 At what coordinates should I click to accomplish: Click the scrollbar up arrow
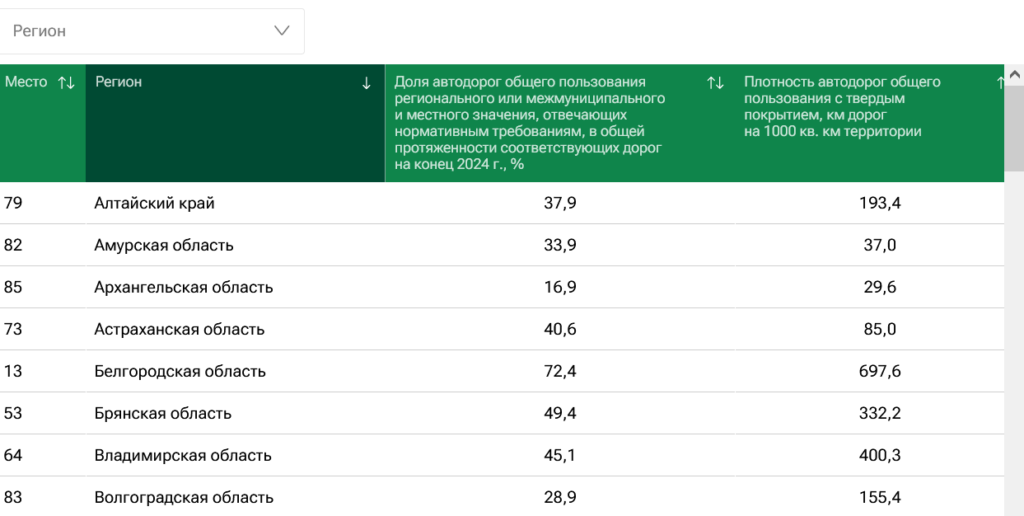click(1014, 75)
